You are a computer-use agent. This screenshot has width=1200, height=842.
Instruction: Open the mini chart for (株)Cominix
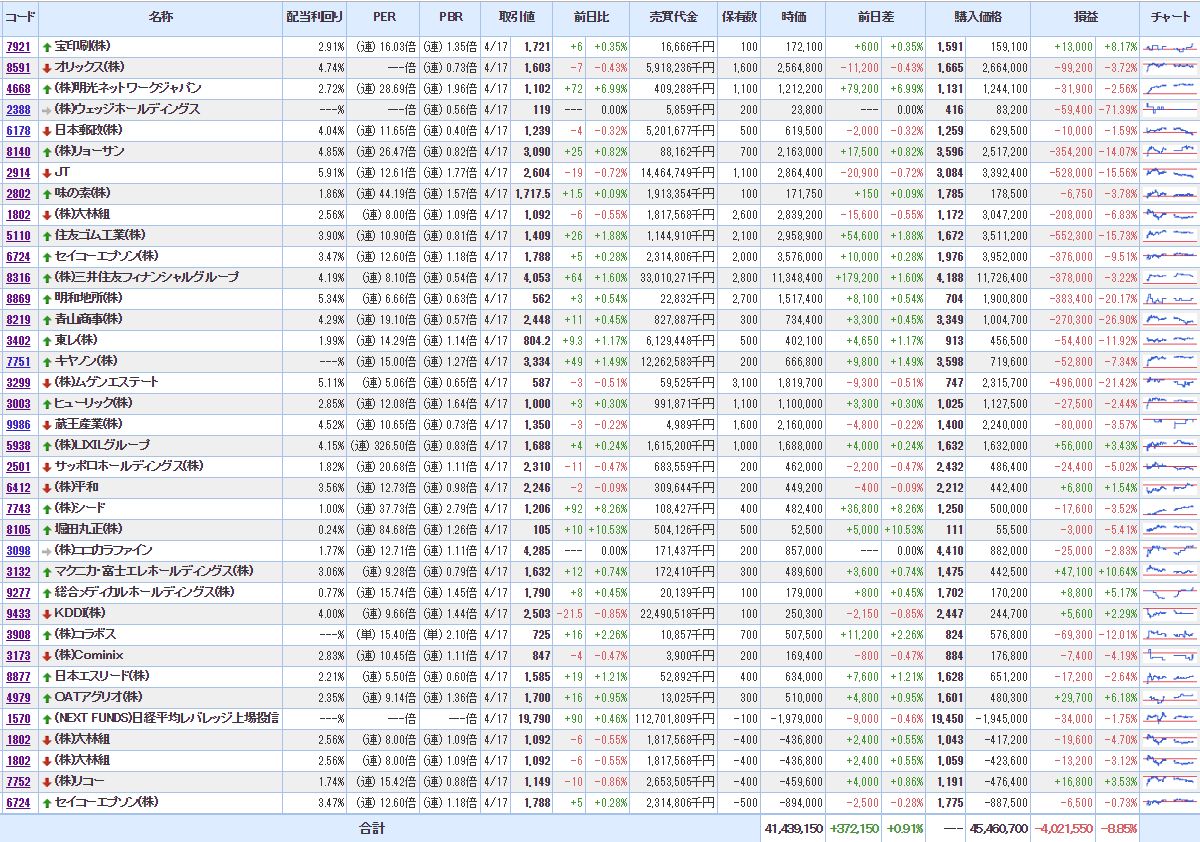[1169, 656]
